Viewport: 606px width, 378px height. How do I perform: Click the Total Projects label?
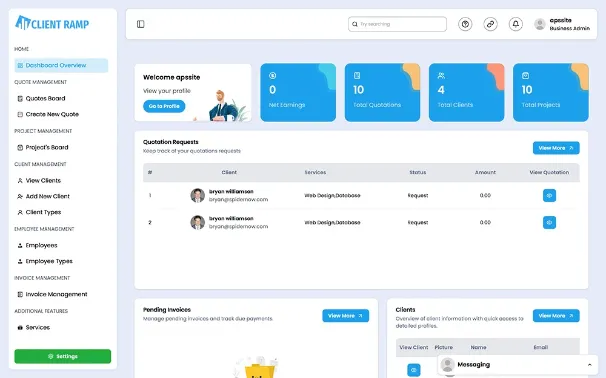(541, 105)
